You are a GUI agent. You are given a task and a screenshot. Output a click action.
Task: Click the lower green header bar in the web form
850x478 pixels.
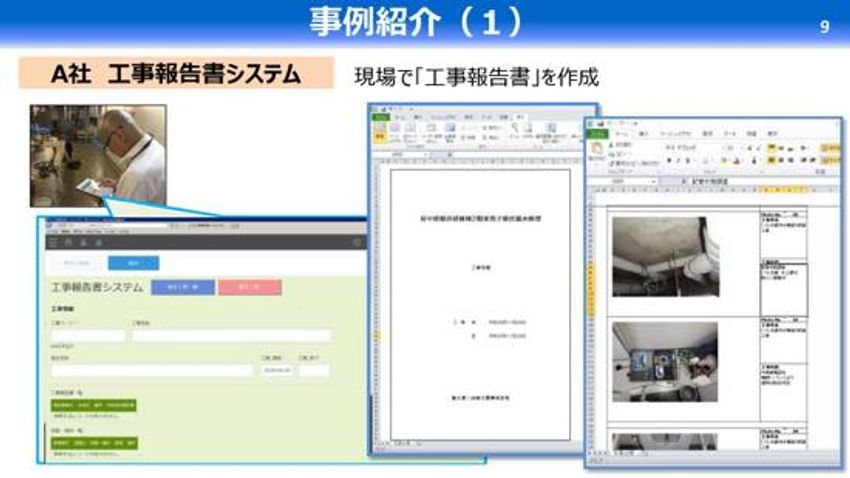[93, 442]
